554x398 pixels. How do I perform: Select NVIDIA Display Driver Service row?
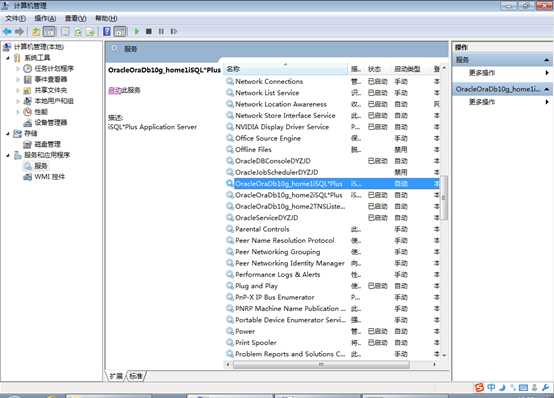[x=332, y=127]
